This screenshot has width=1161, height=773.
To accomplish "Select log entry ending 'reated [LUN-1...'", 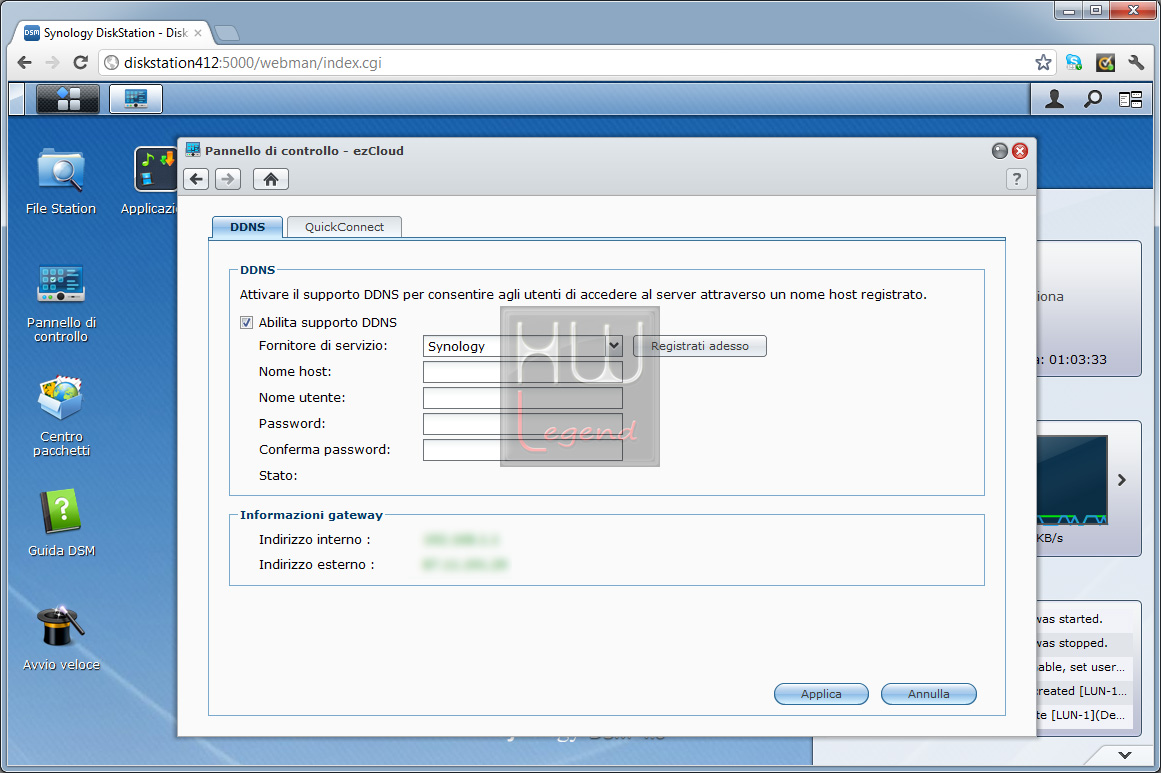I will pos(1081,692).
